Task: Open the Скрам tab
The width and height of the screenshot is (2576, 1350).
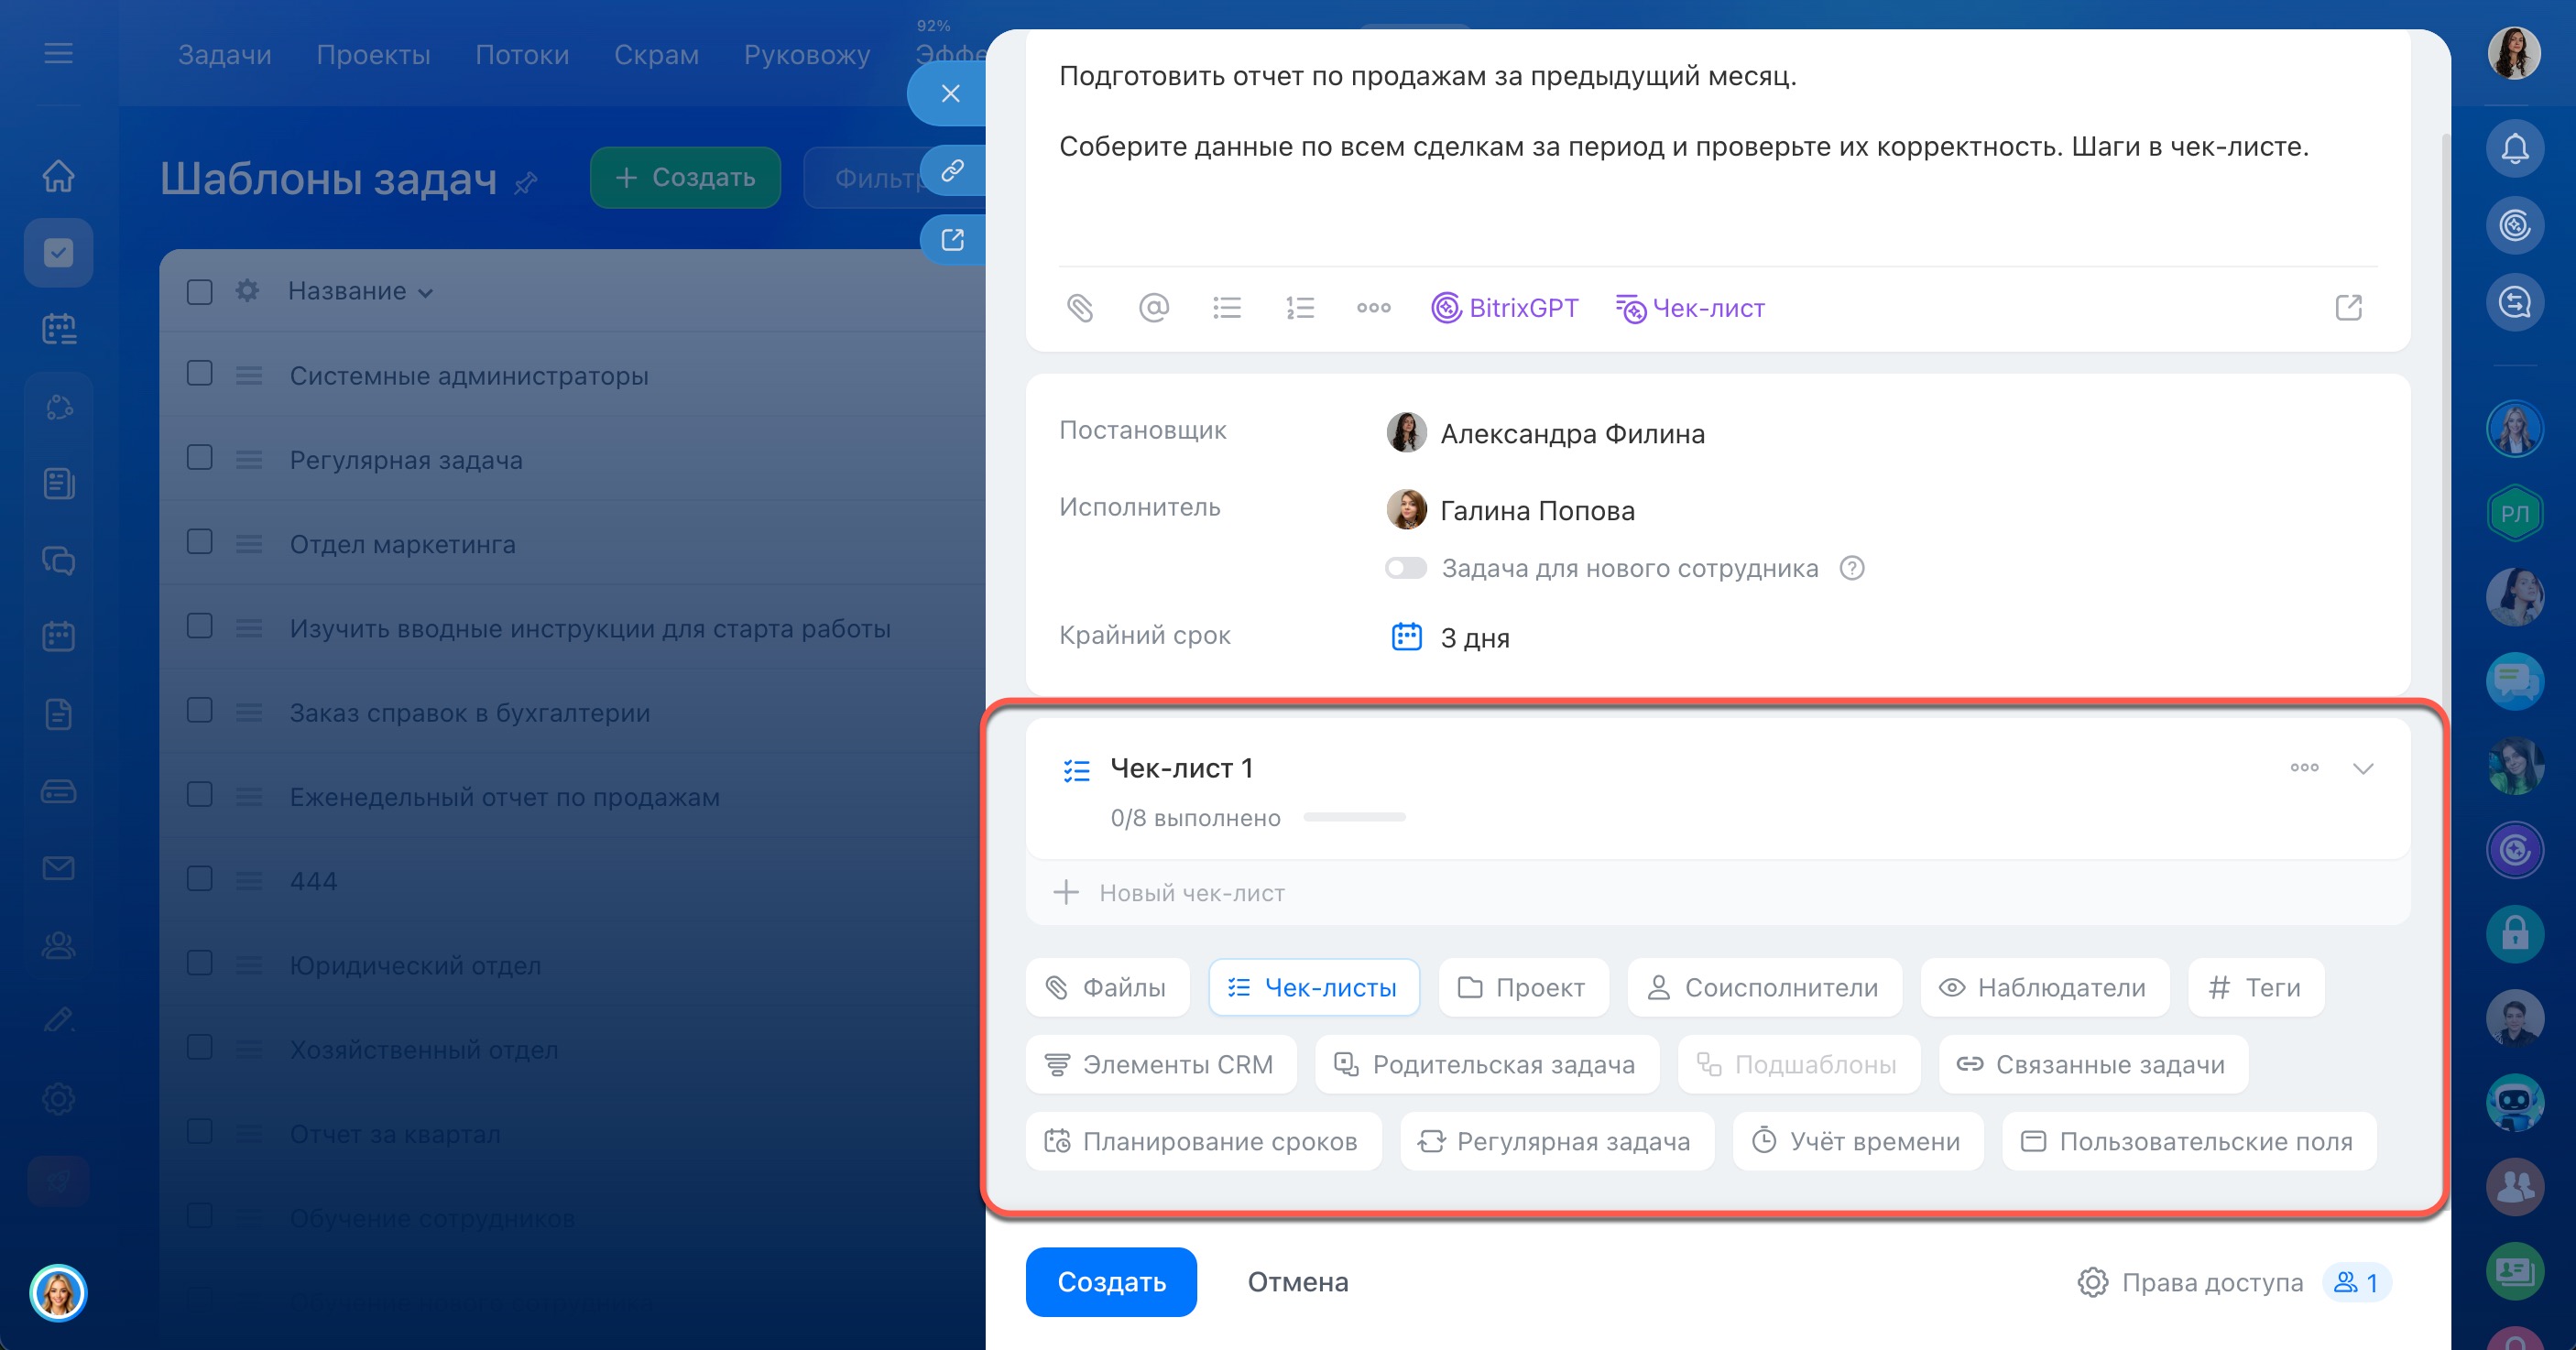Action: tap(656, 54)
